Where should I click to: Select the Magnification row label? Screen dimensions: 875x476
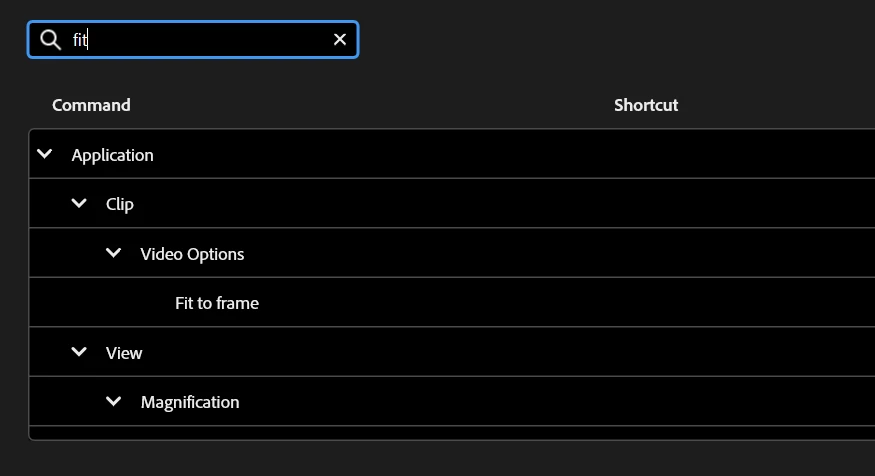[x=190, y=402]
